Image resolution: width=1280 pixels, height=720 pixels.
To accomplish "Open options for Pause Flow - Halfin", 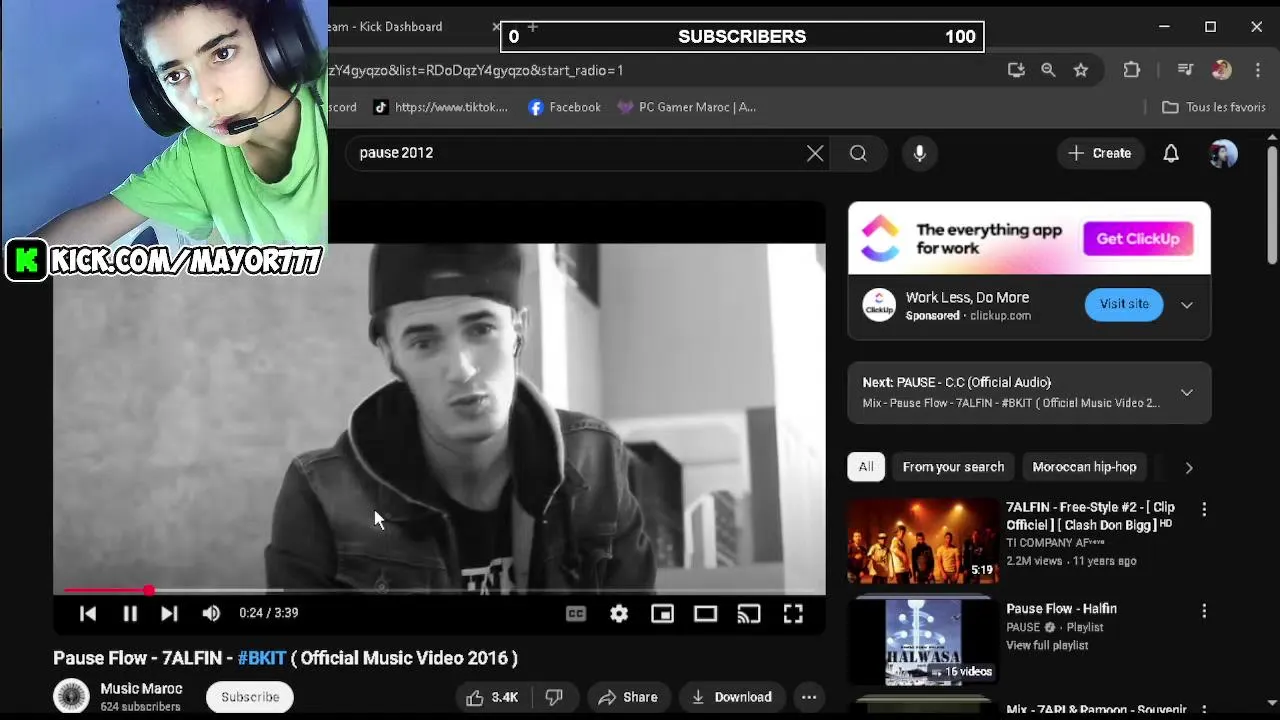I will pos(1204,610).
